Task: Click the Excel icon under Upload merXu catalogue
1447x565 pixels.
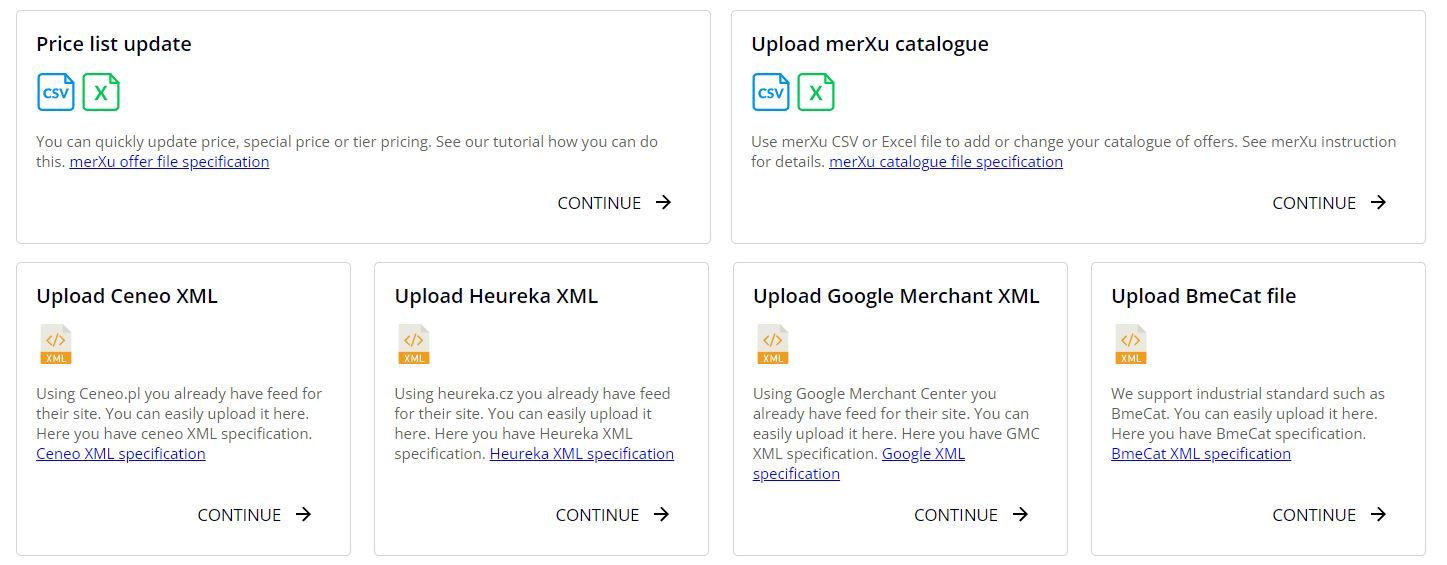Action: [816, 92]
